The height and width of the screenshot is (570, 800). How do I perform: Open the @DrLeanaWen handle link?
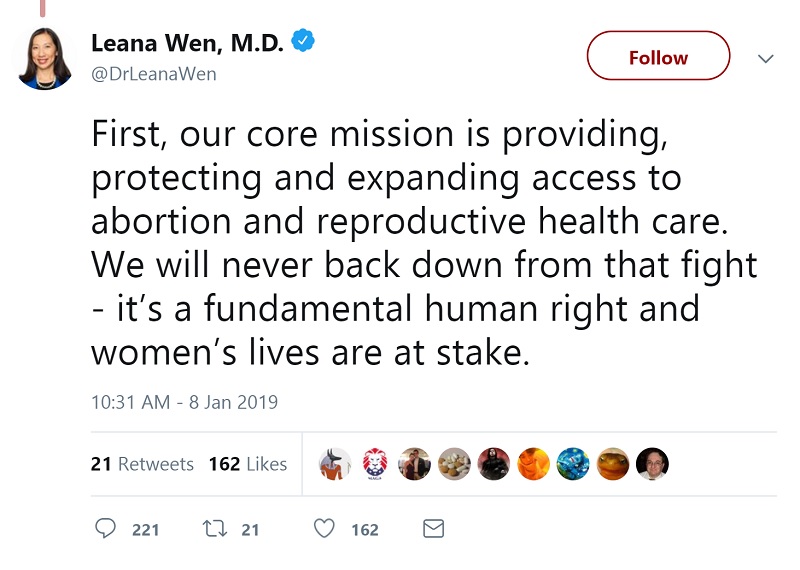(153, 74)
